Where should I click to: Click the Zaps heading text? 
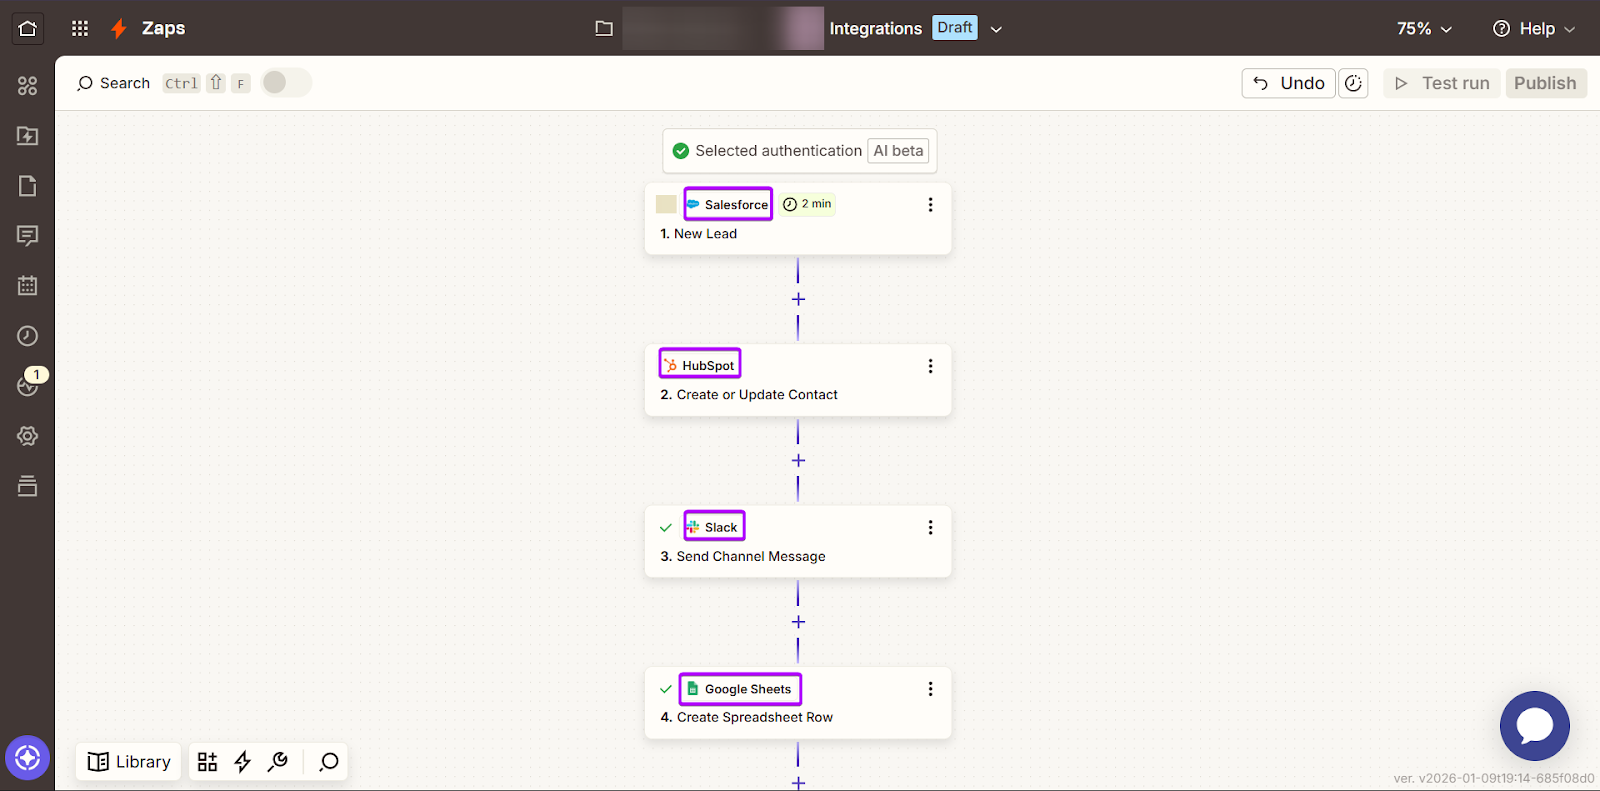pyautogui.click(x=163, y=28)
